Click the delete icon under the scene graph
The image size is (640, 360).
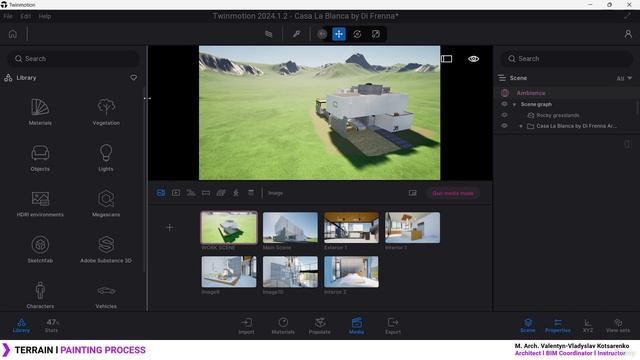[627, 144]
